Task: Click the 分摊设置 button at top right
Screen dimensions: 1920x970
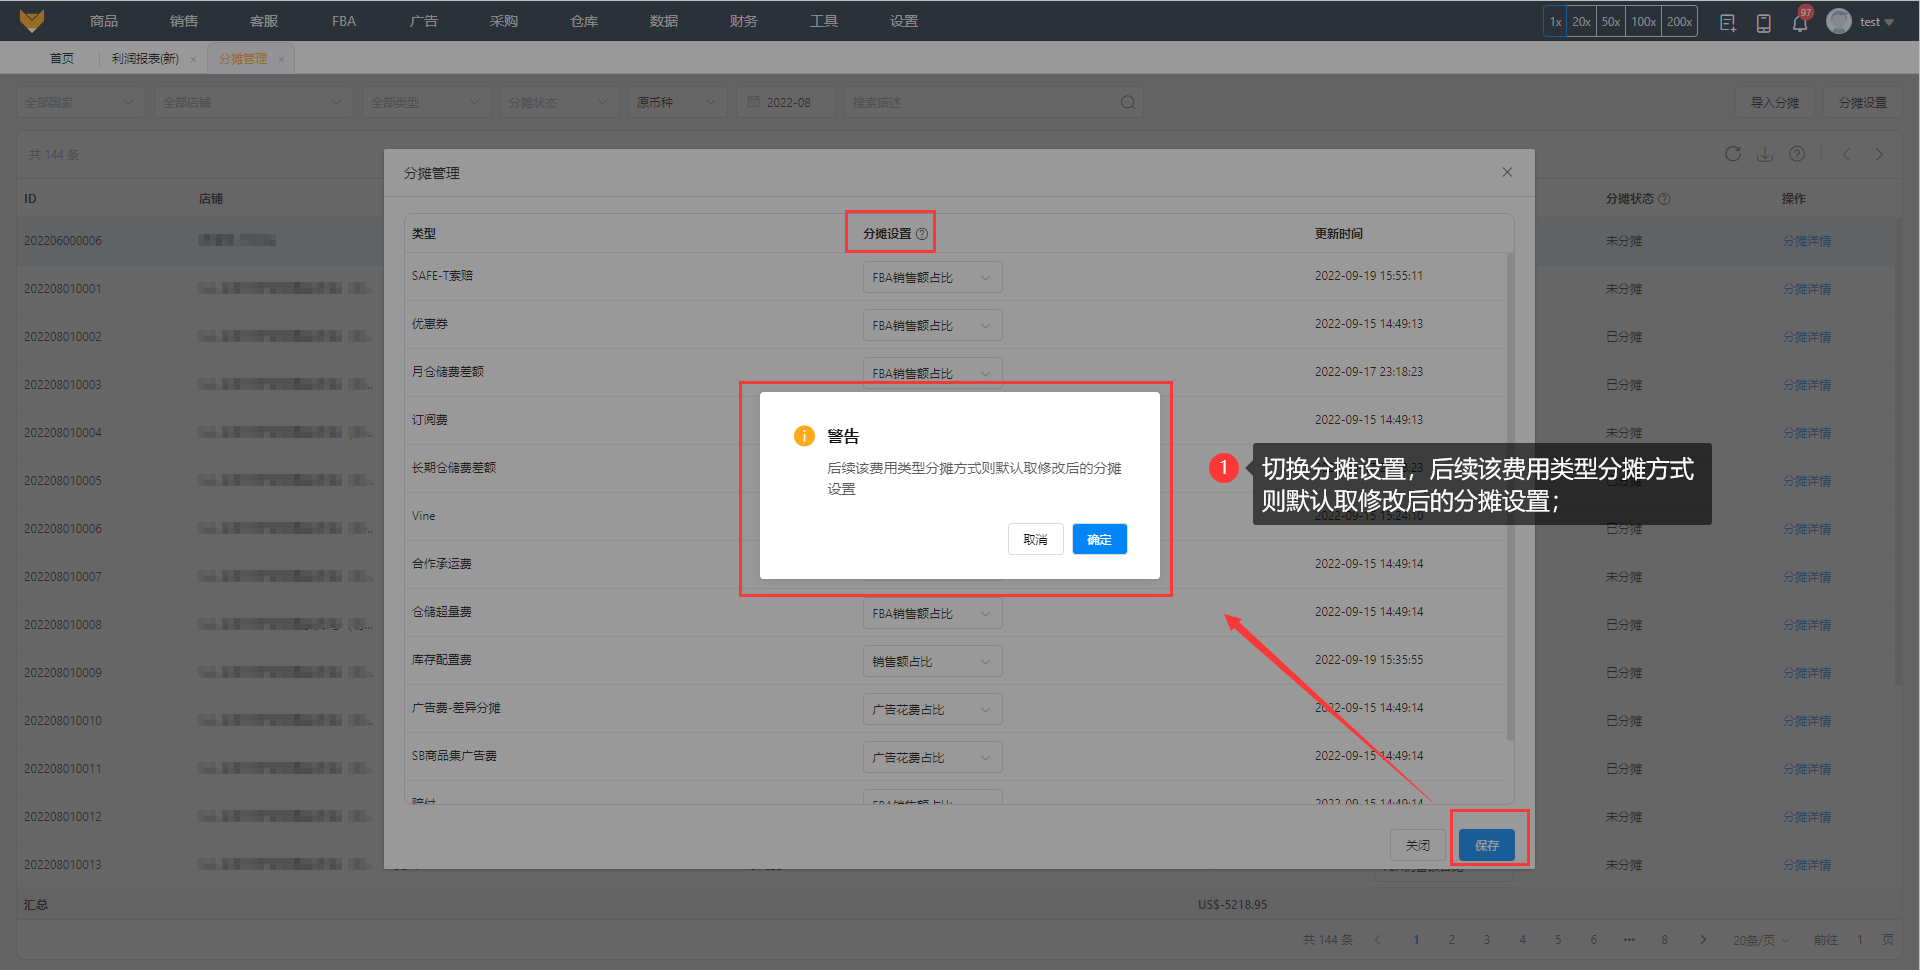Action: tap(1863, 102)
